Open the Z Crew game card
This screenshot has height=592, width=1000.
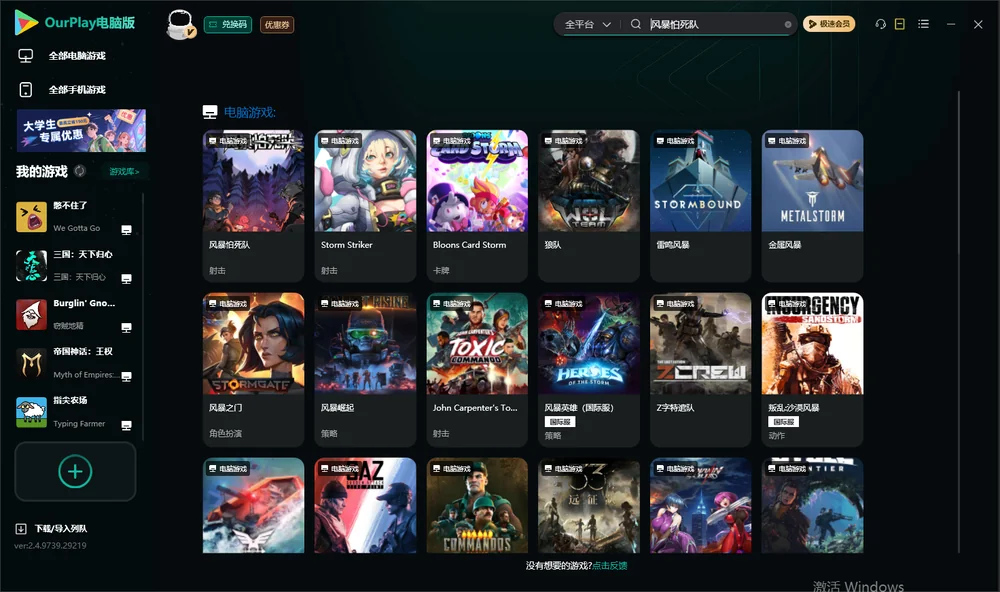coord(700,369)
